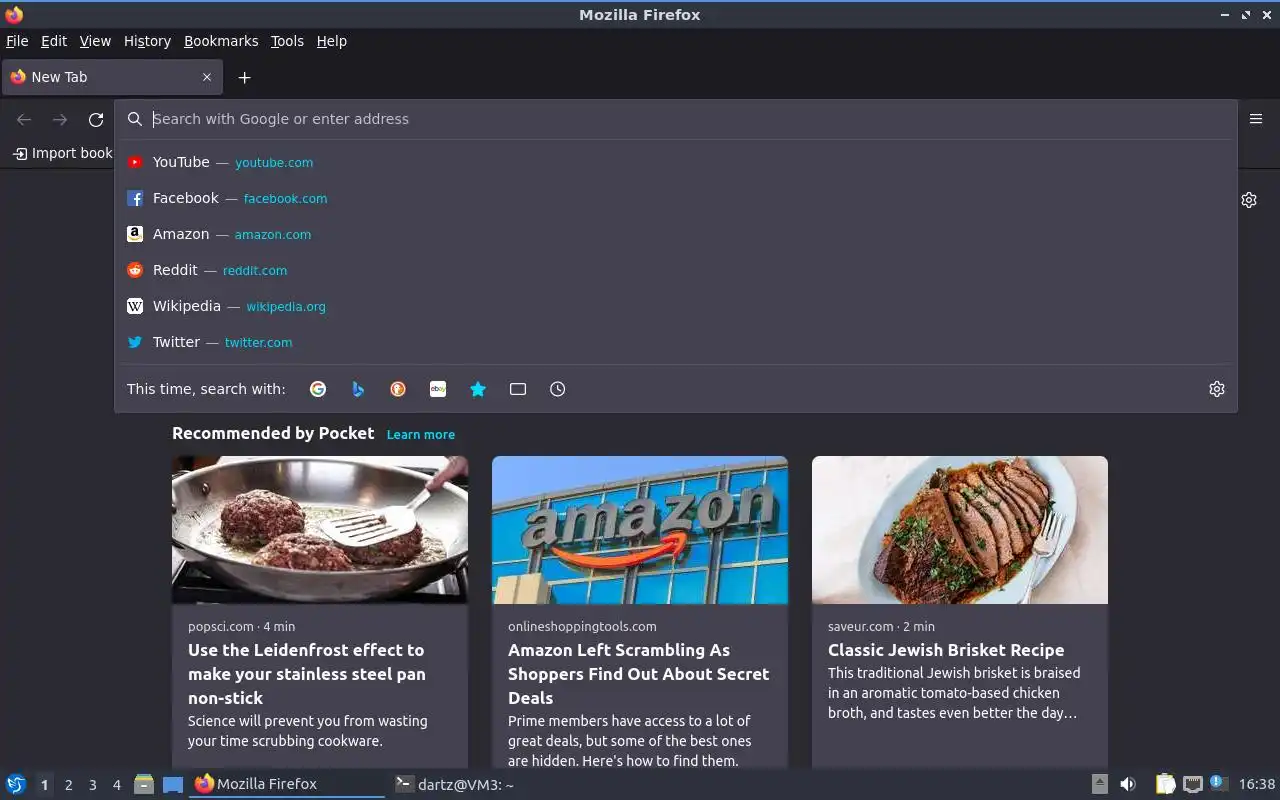Image resolution: width=1280 pixels, height=800 pixels.
Task: Choose the amazon.com suggestion URL
Action: click(x=273, y=234)
